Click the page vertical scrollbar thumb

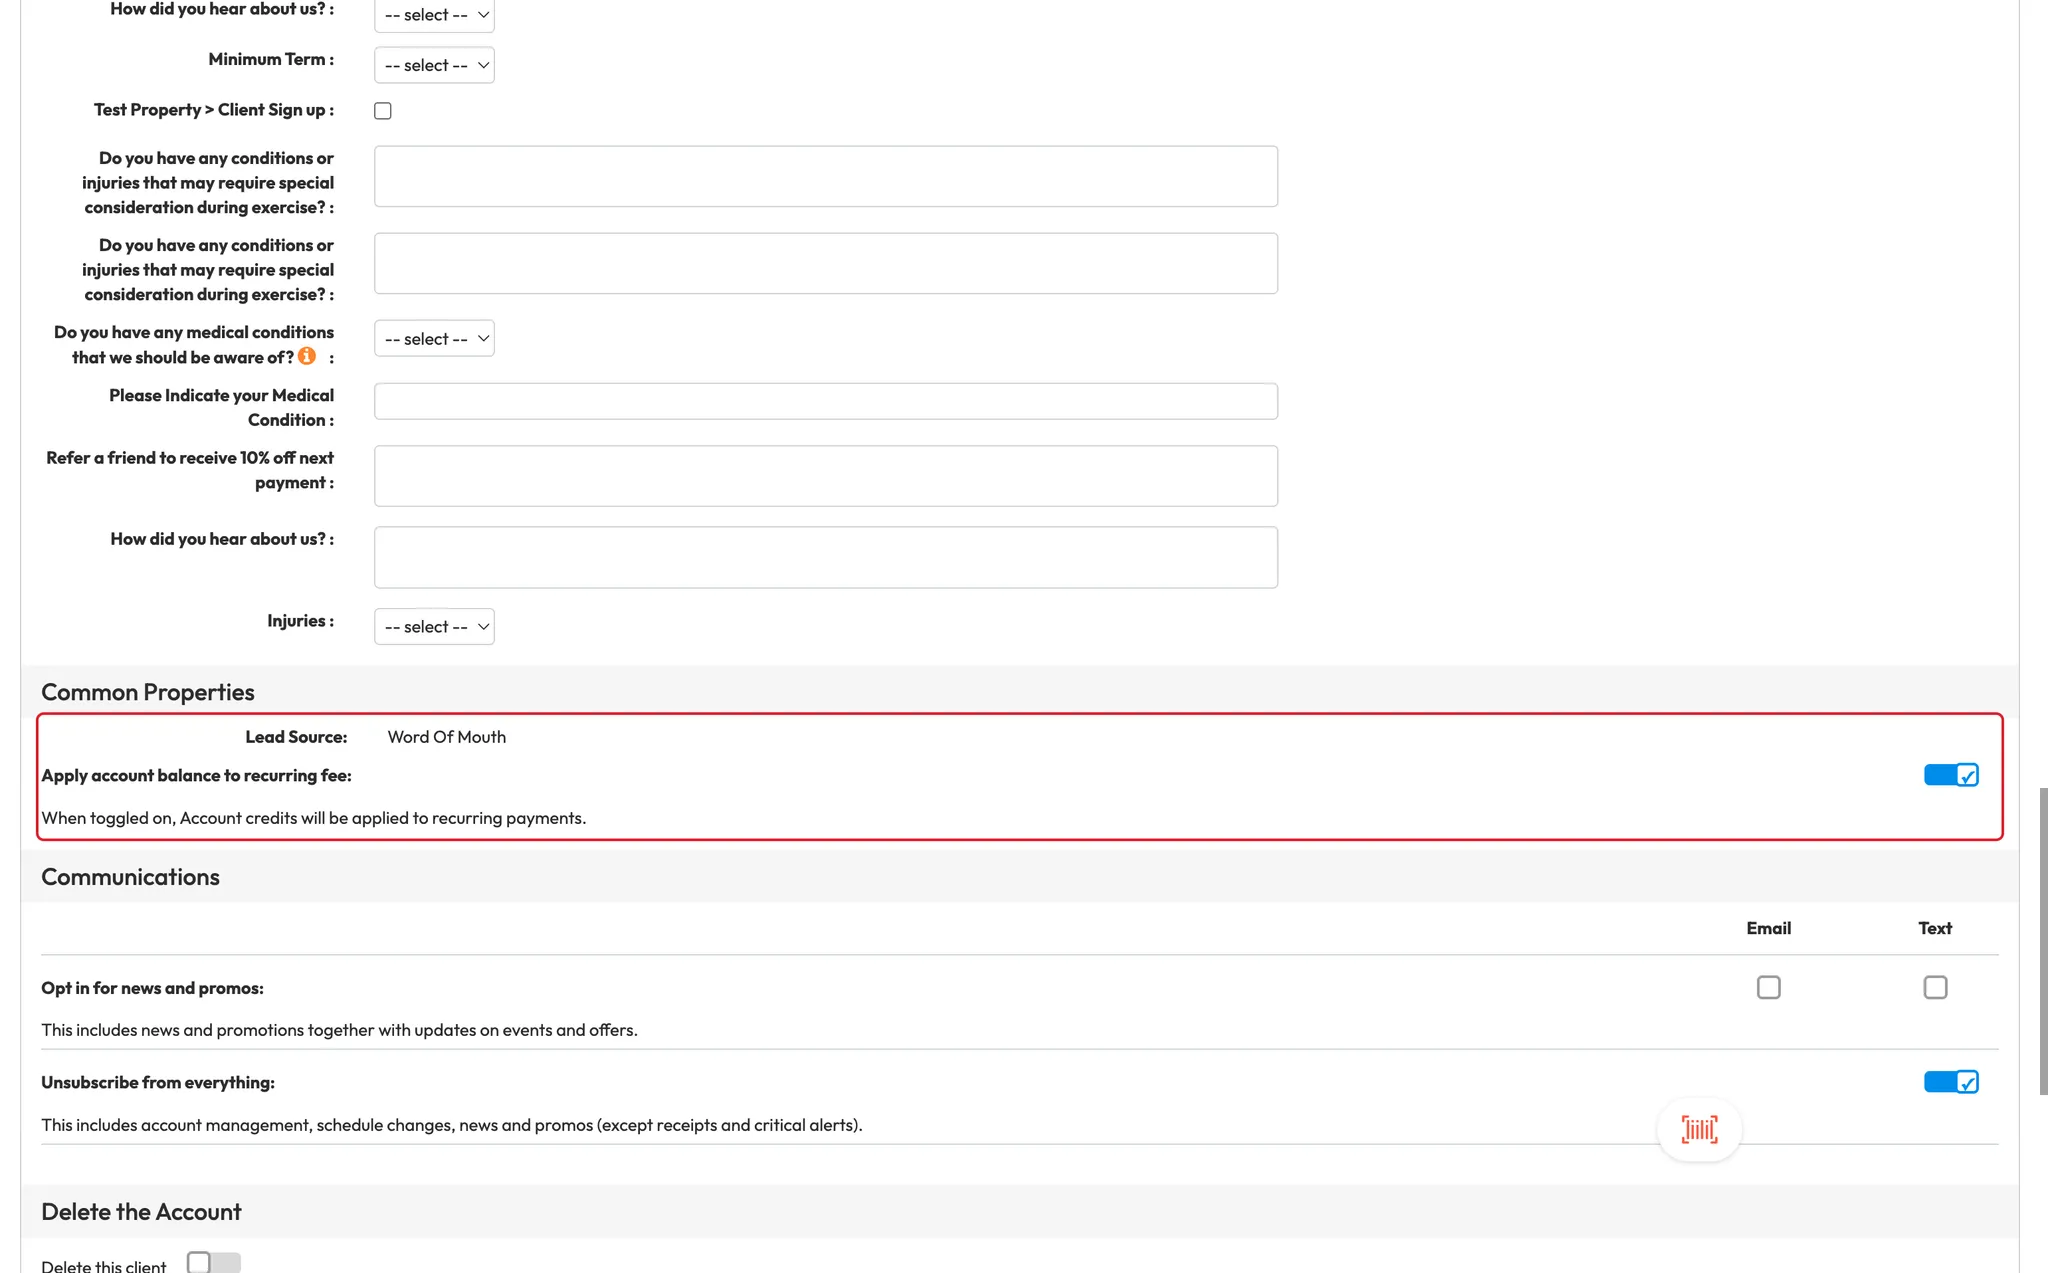2043,940
